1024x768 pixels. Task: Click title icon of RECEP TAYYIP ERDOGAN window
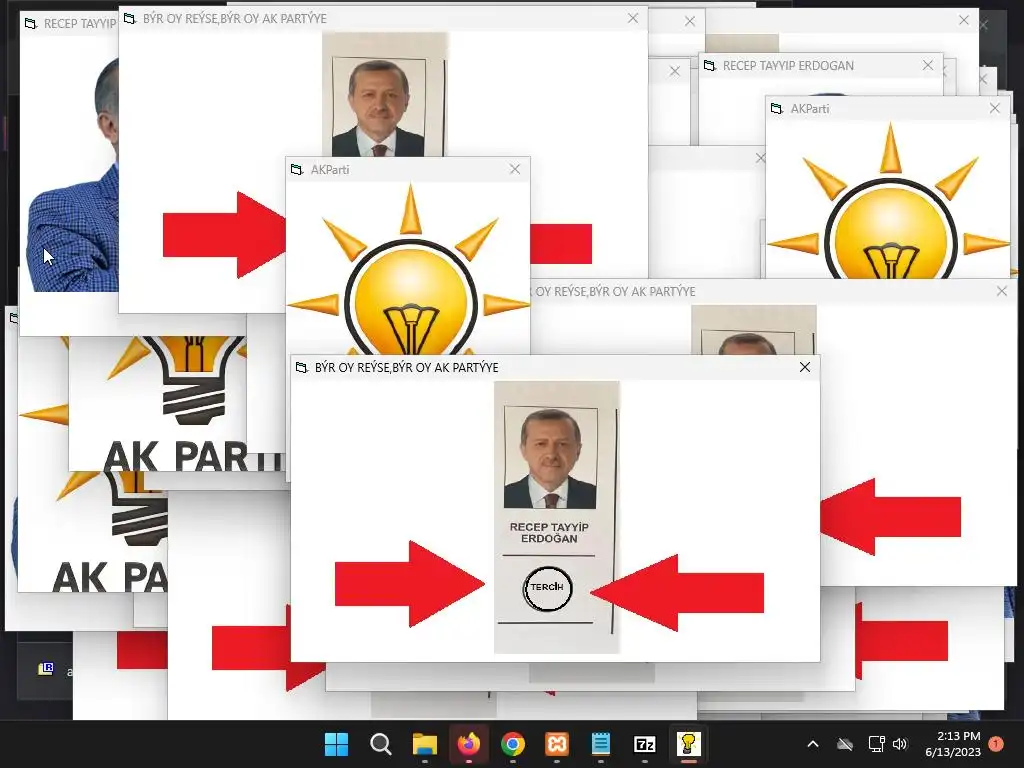click(x=709, y=65)
